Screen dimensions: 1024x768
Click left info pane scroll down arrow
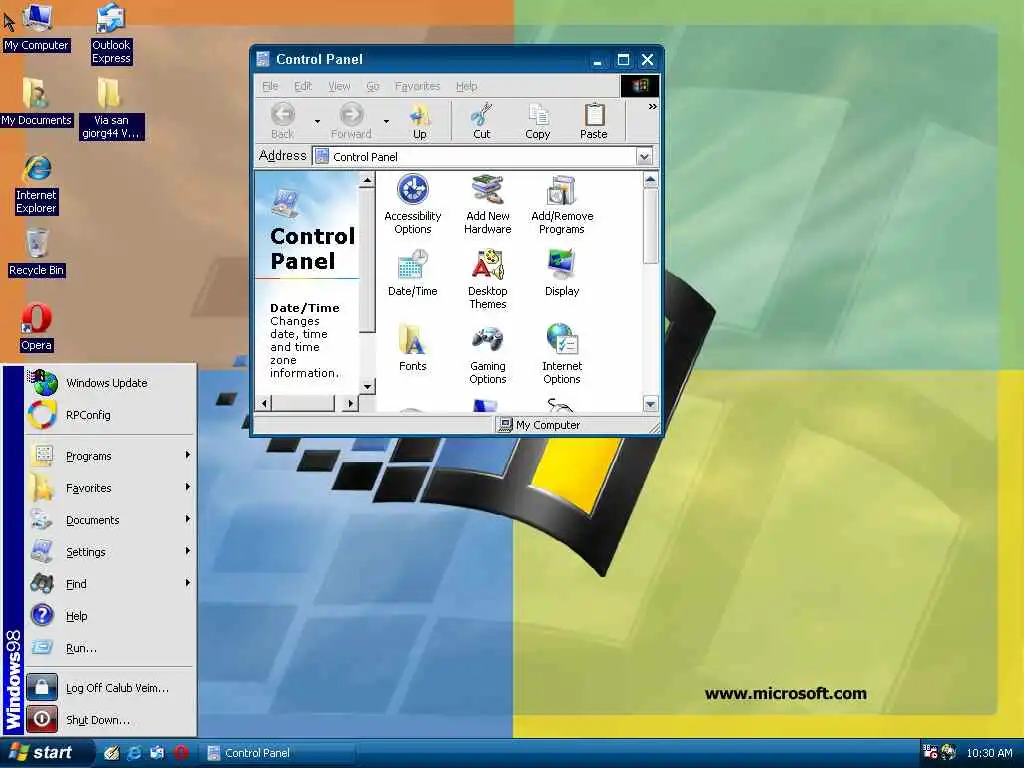click(x=368, y=386)
